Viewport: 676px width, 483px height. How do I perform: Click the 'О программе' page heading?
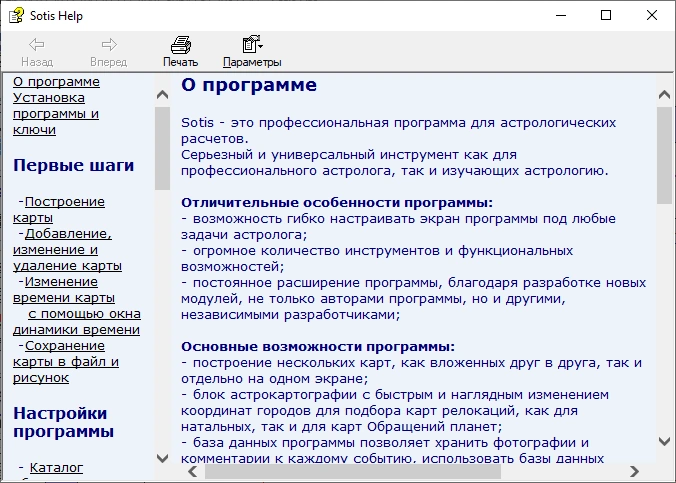click(x=249, y=85)
